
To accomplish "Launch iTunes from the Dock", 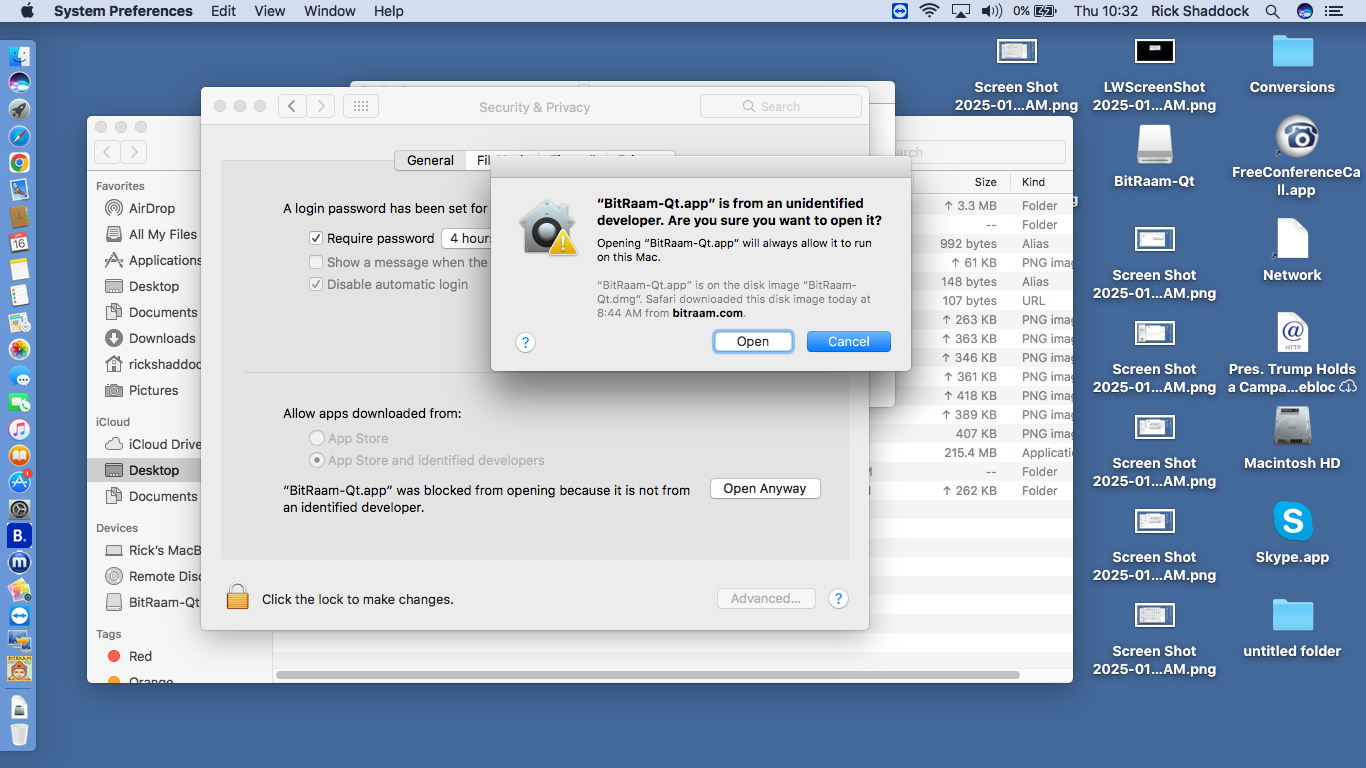I will pyautogui.click(x=19, y=429).
